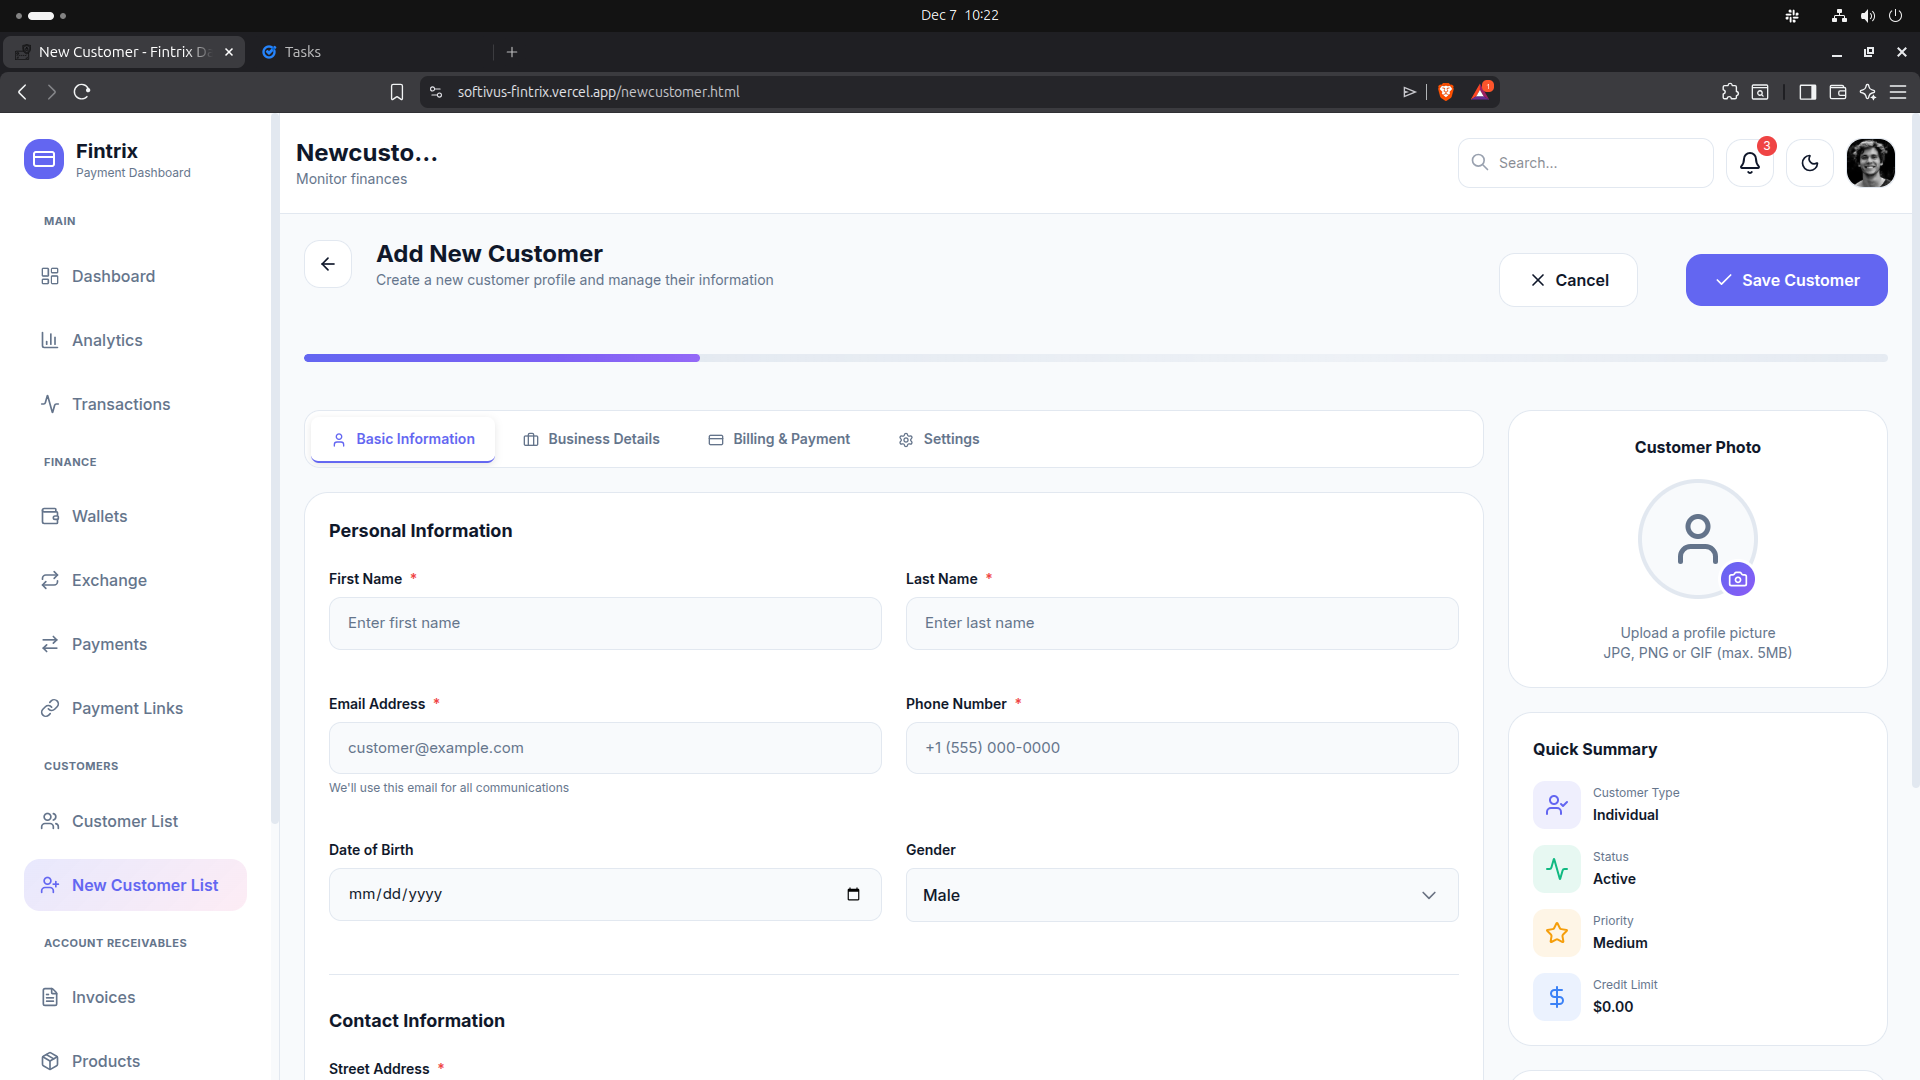Open Payment Links in the sidebar
Screen dimensions: 1920x1080
click(127, 708)
